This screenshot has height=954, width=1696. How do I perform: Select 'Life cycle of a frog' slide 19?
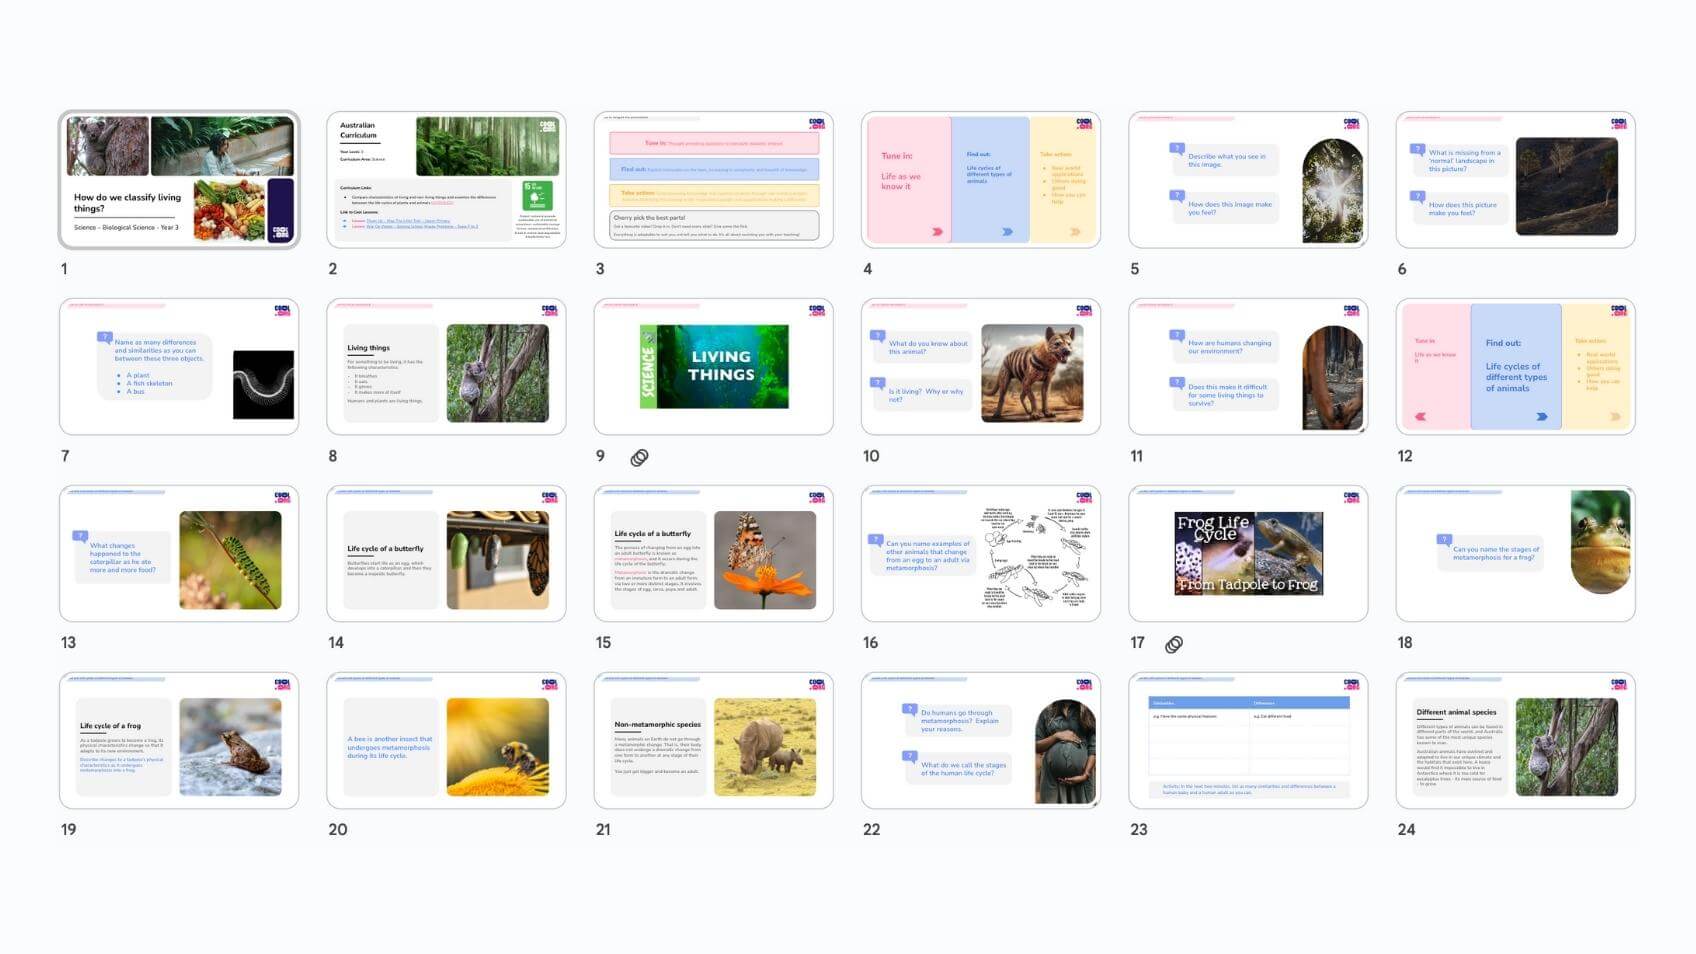(x=179, y=741)
